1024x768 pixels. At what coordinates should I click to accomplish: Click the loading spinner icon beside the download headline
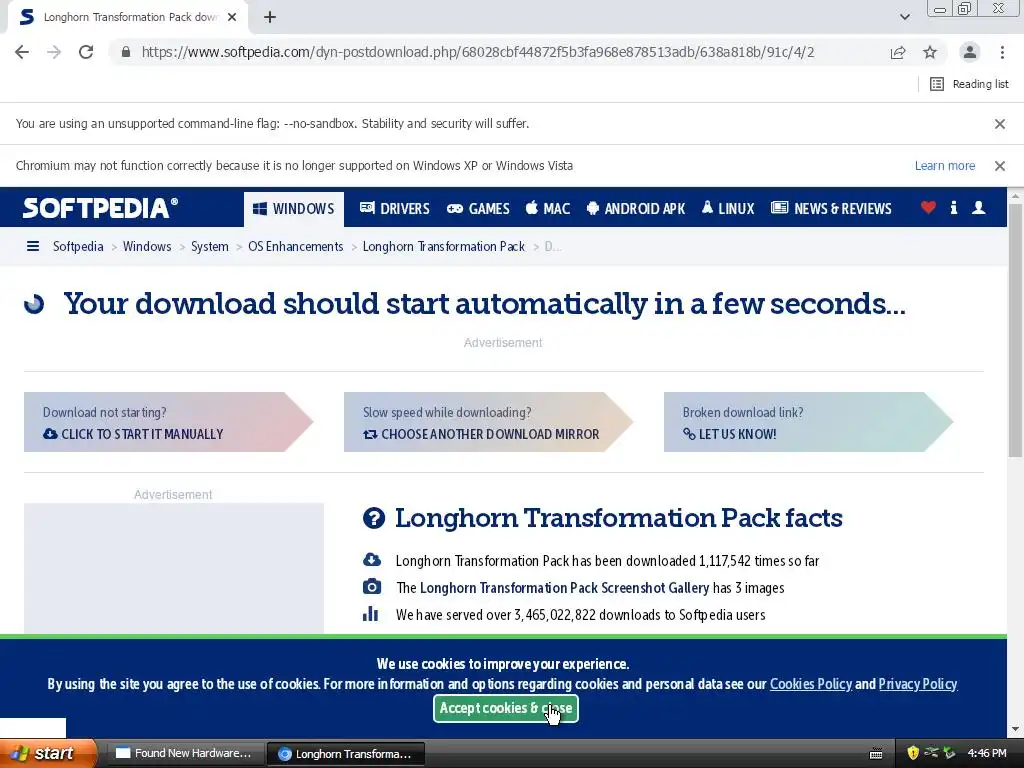34,304
